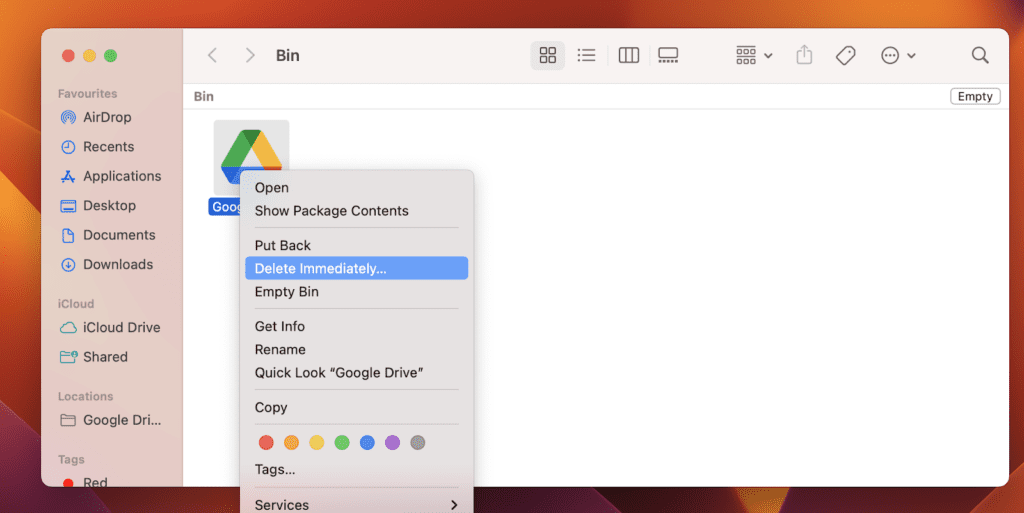Switch to column view

[629, 56]
